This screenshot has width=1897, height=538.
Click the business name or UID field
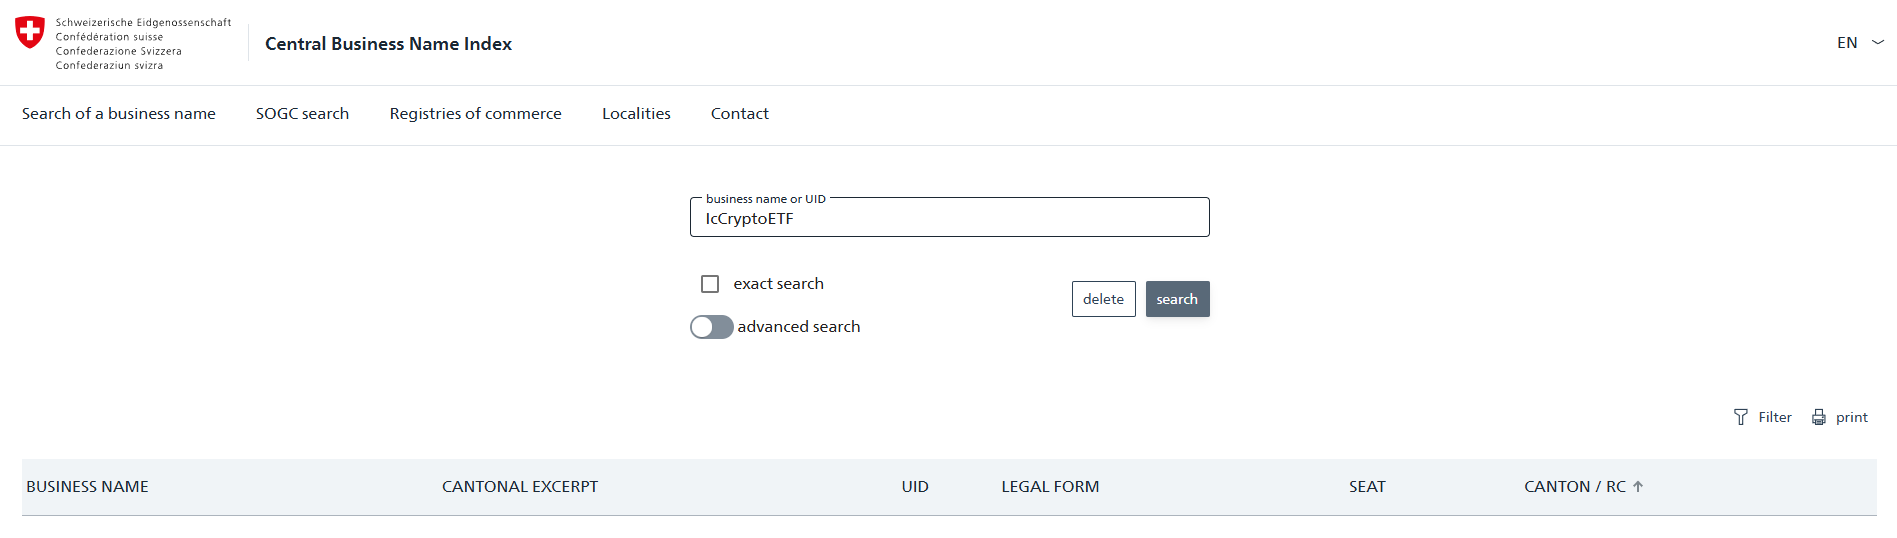pyautogui.click(x=949, y=218)
